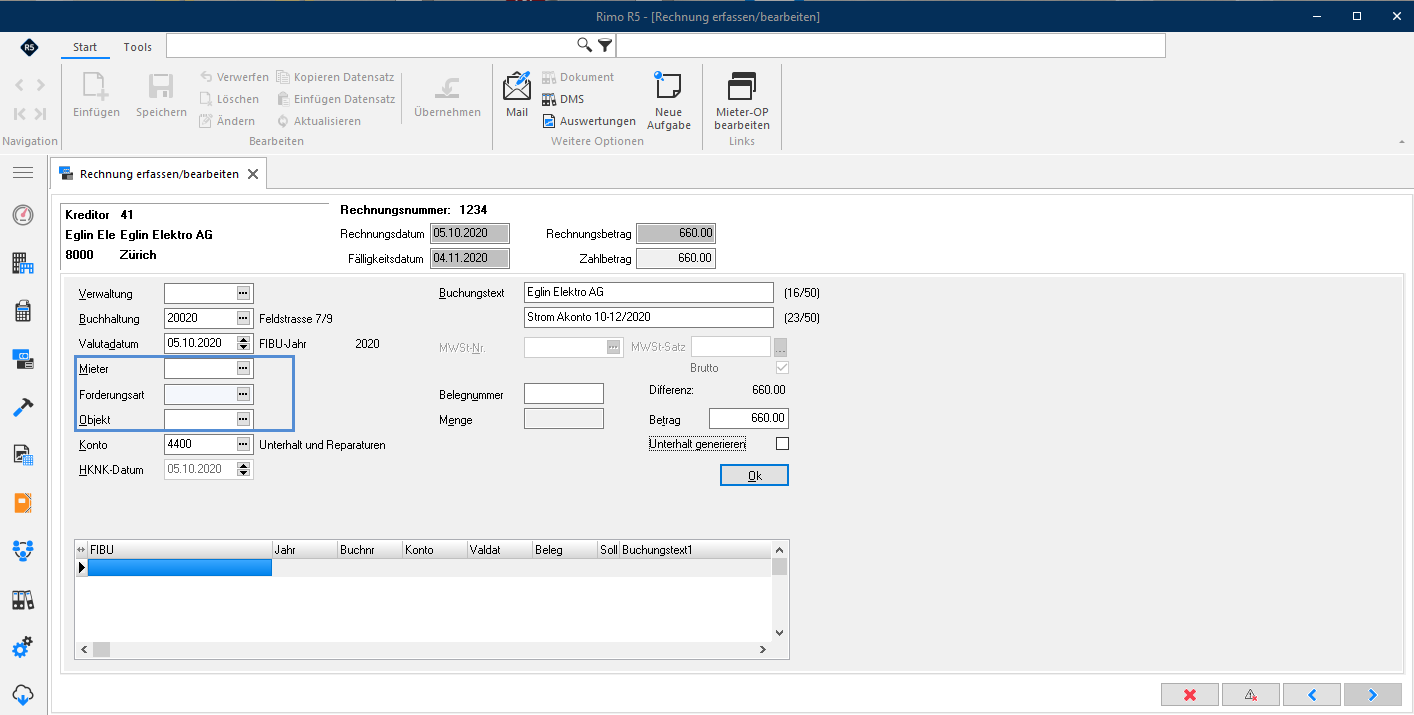Open the hammer sidebar icon
The image size is (1414, 715).
(x=23, y=407)
